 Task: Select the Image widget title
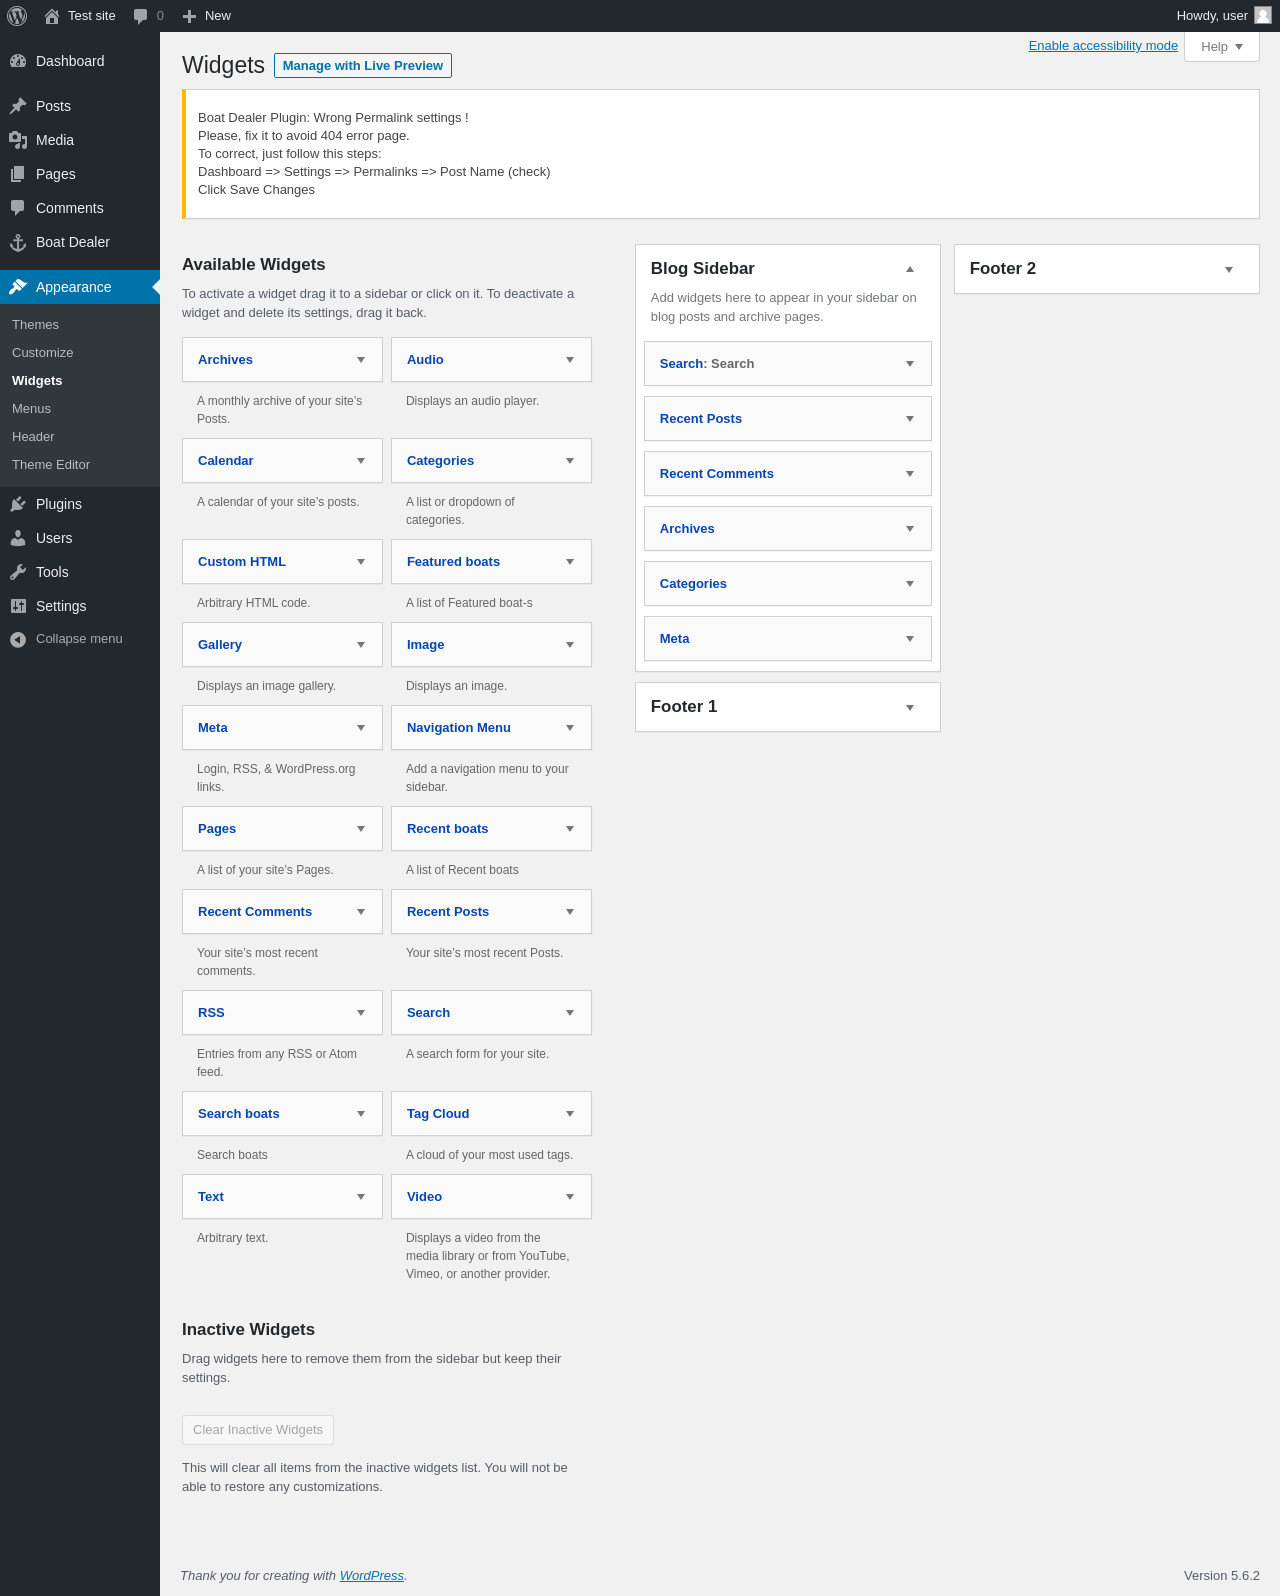click(x=425, y=645)
